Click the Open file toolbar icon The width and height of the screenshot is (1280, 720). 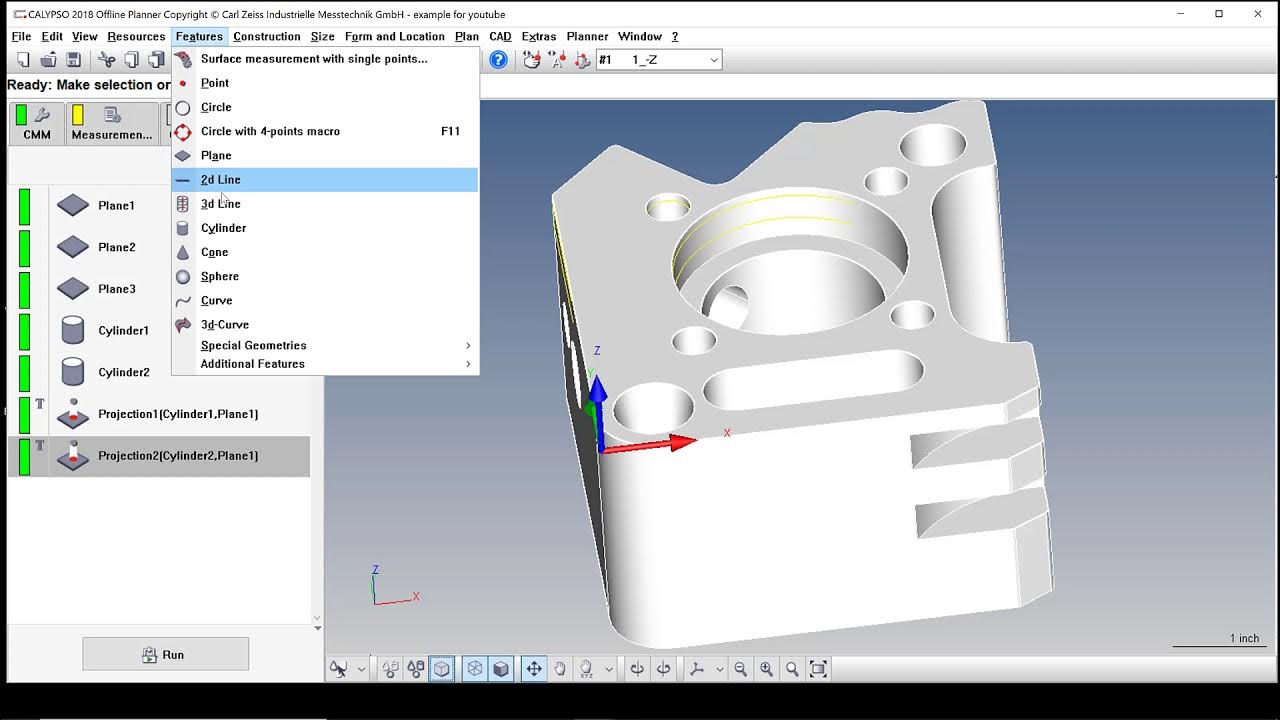[48, 60]
